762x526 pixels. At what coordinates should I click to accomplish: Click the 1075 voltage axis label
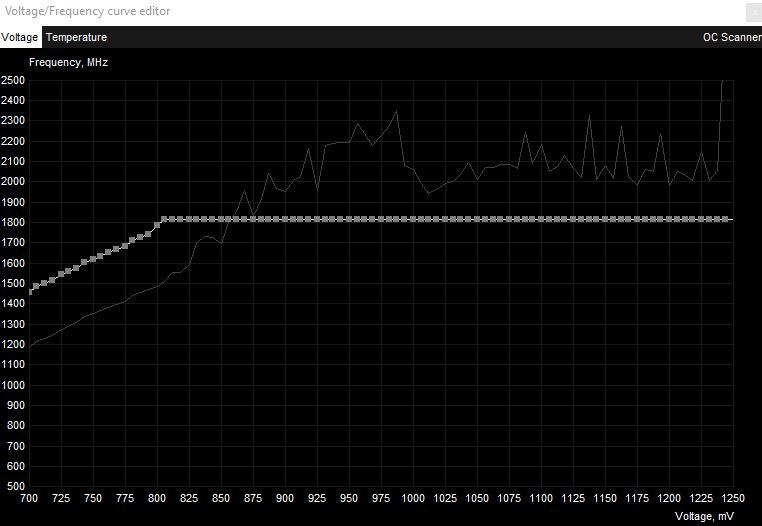click(509, 498)
